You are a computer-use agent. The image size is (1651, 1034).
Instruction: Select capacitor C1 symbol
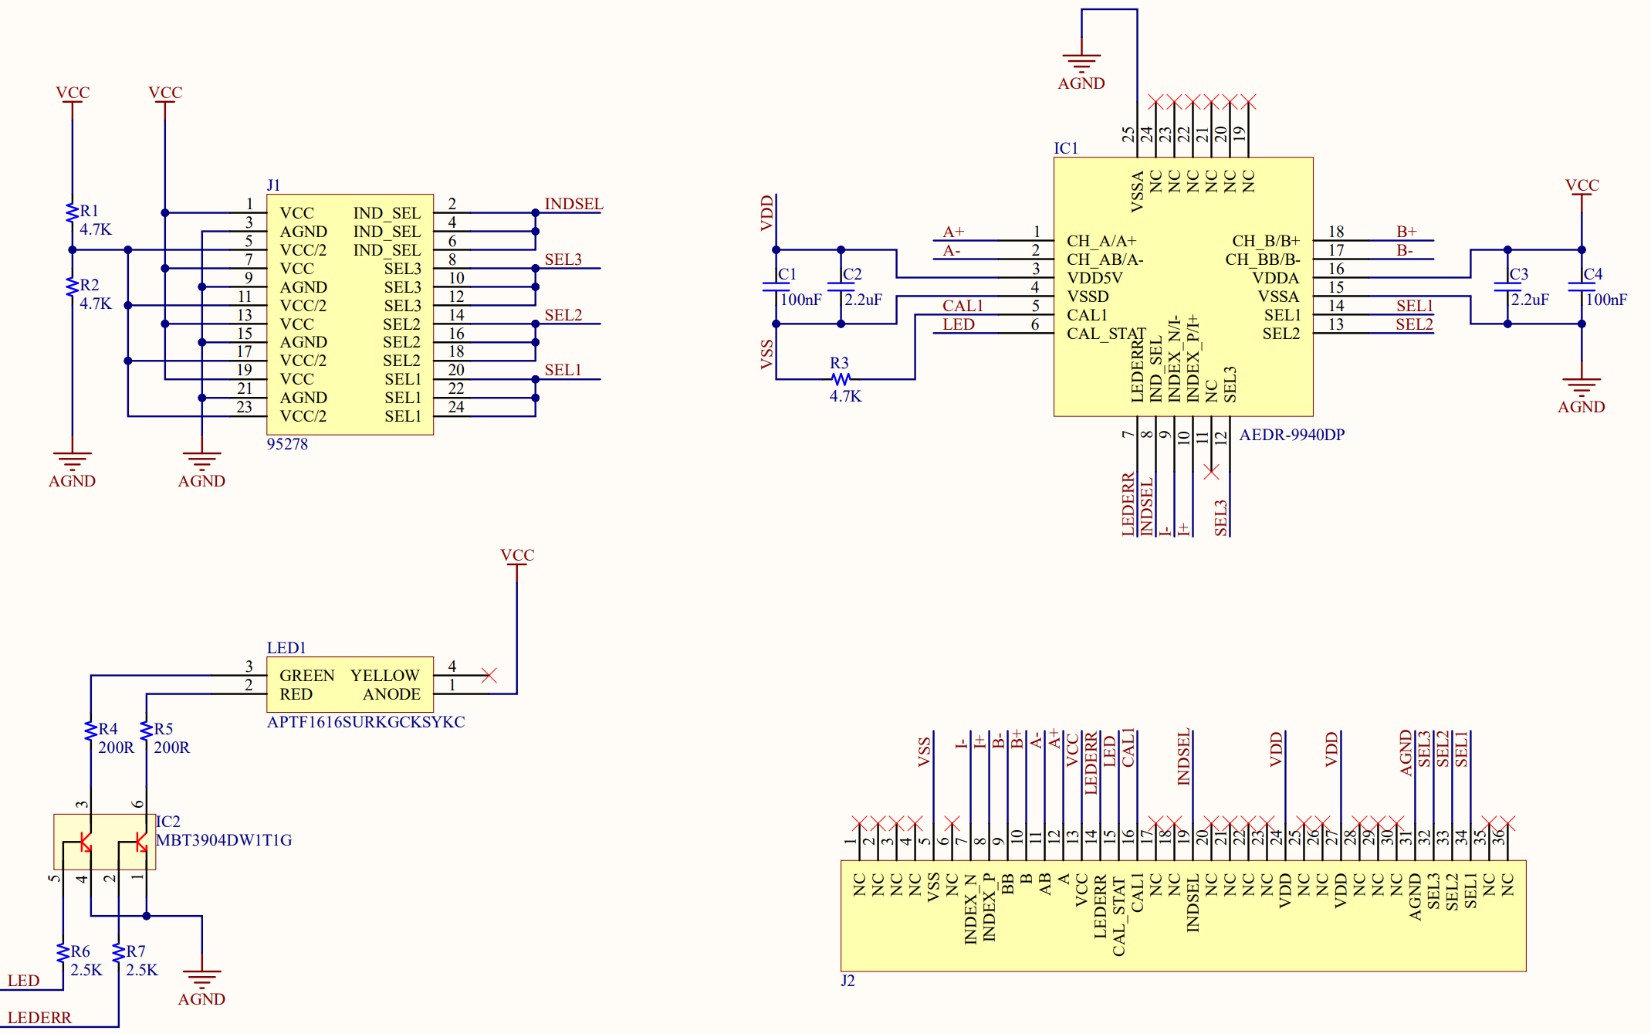click(x=776, y=287)
